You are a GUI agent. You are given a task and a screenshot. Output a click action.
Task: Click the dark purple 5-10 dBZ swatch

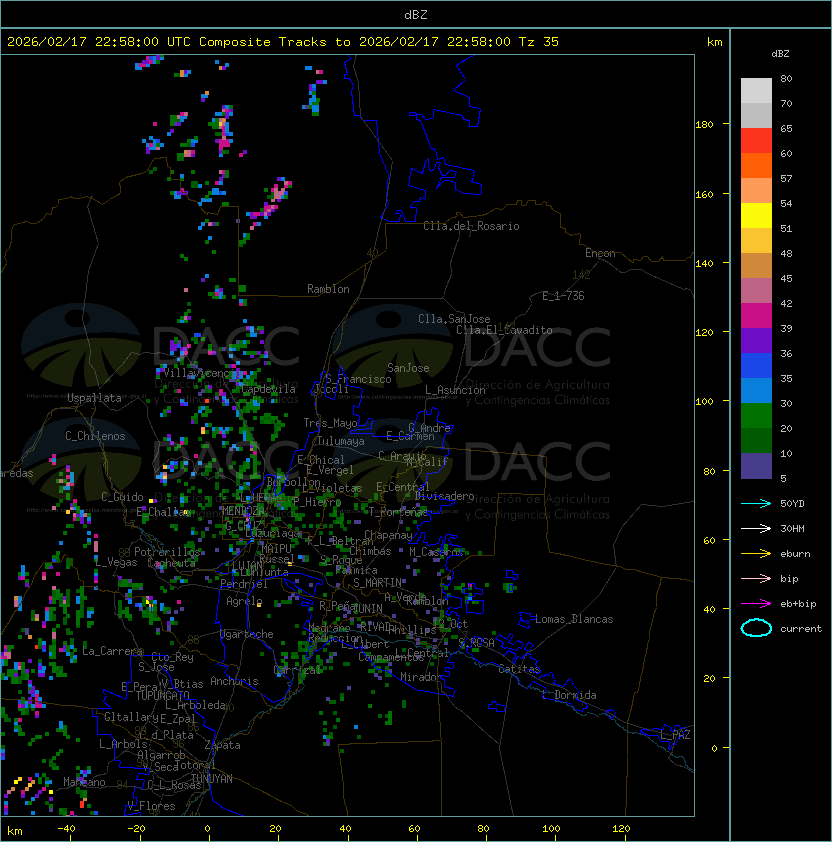pyautogui.click(x=756, y=466)
